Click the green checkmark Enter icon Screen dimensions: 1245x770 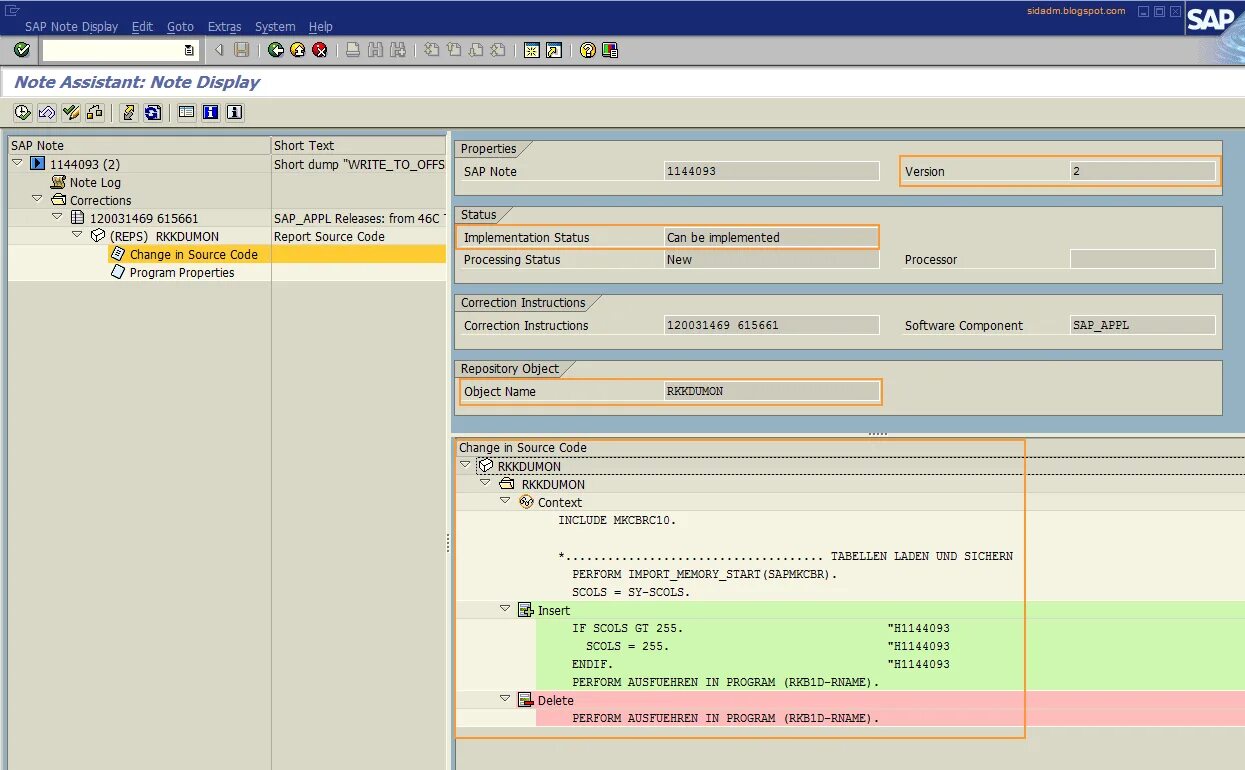click(22, 50)
